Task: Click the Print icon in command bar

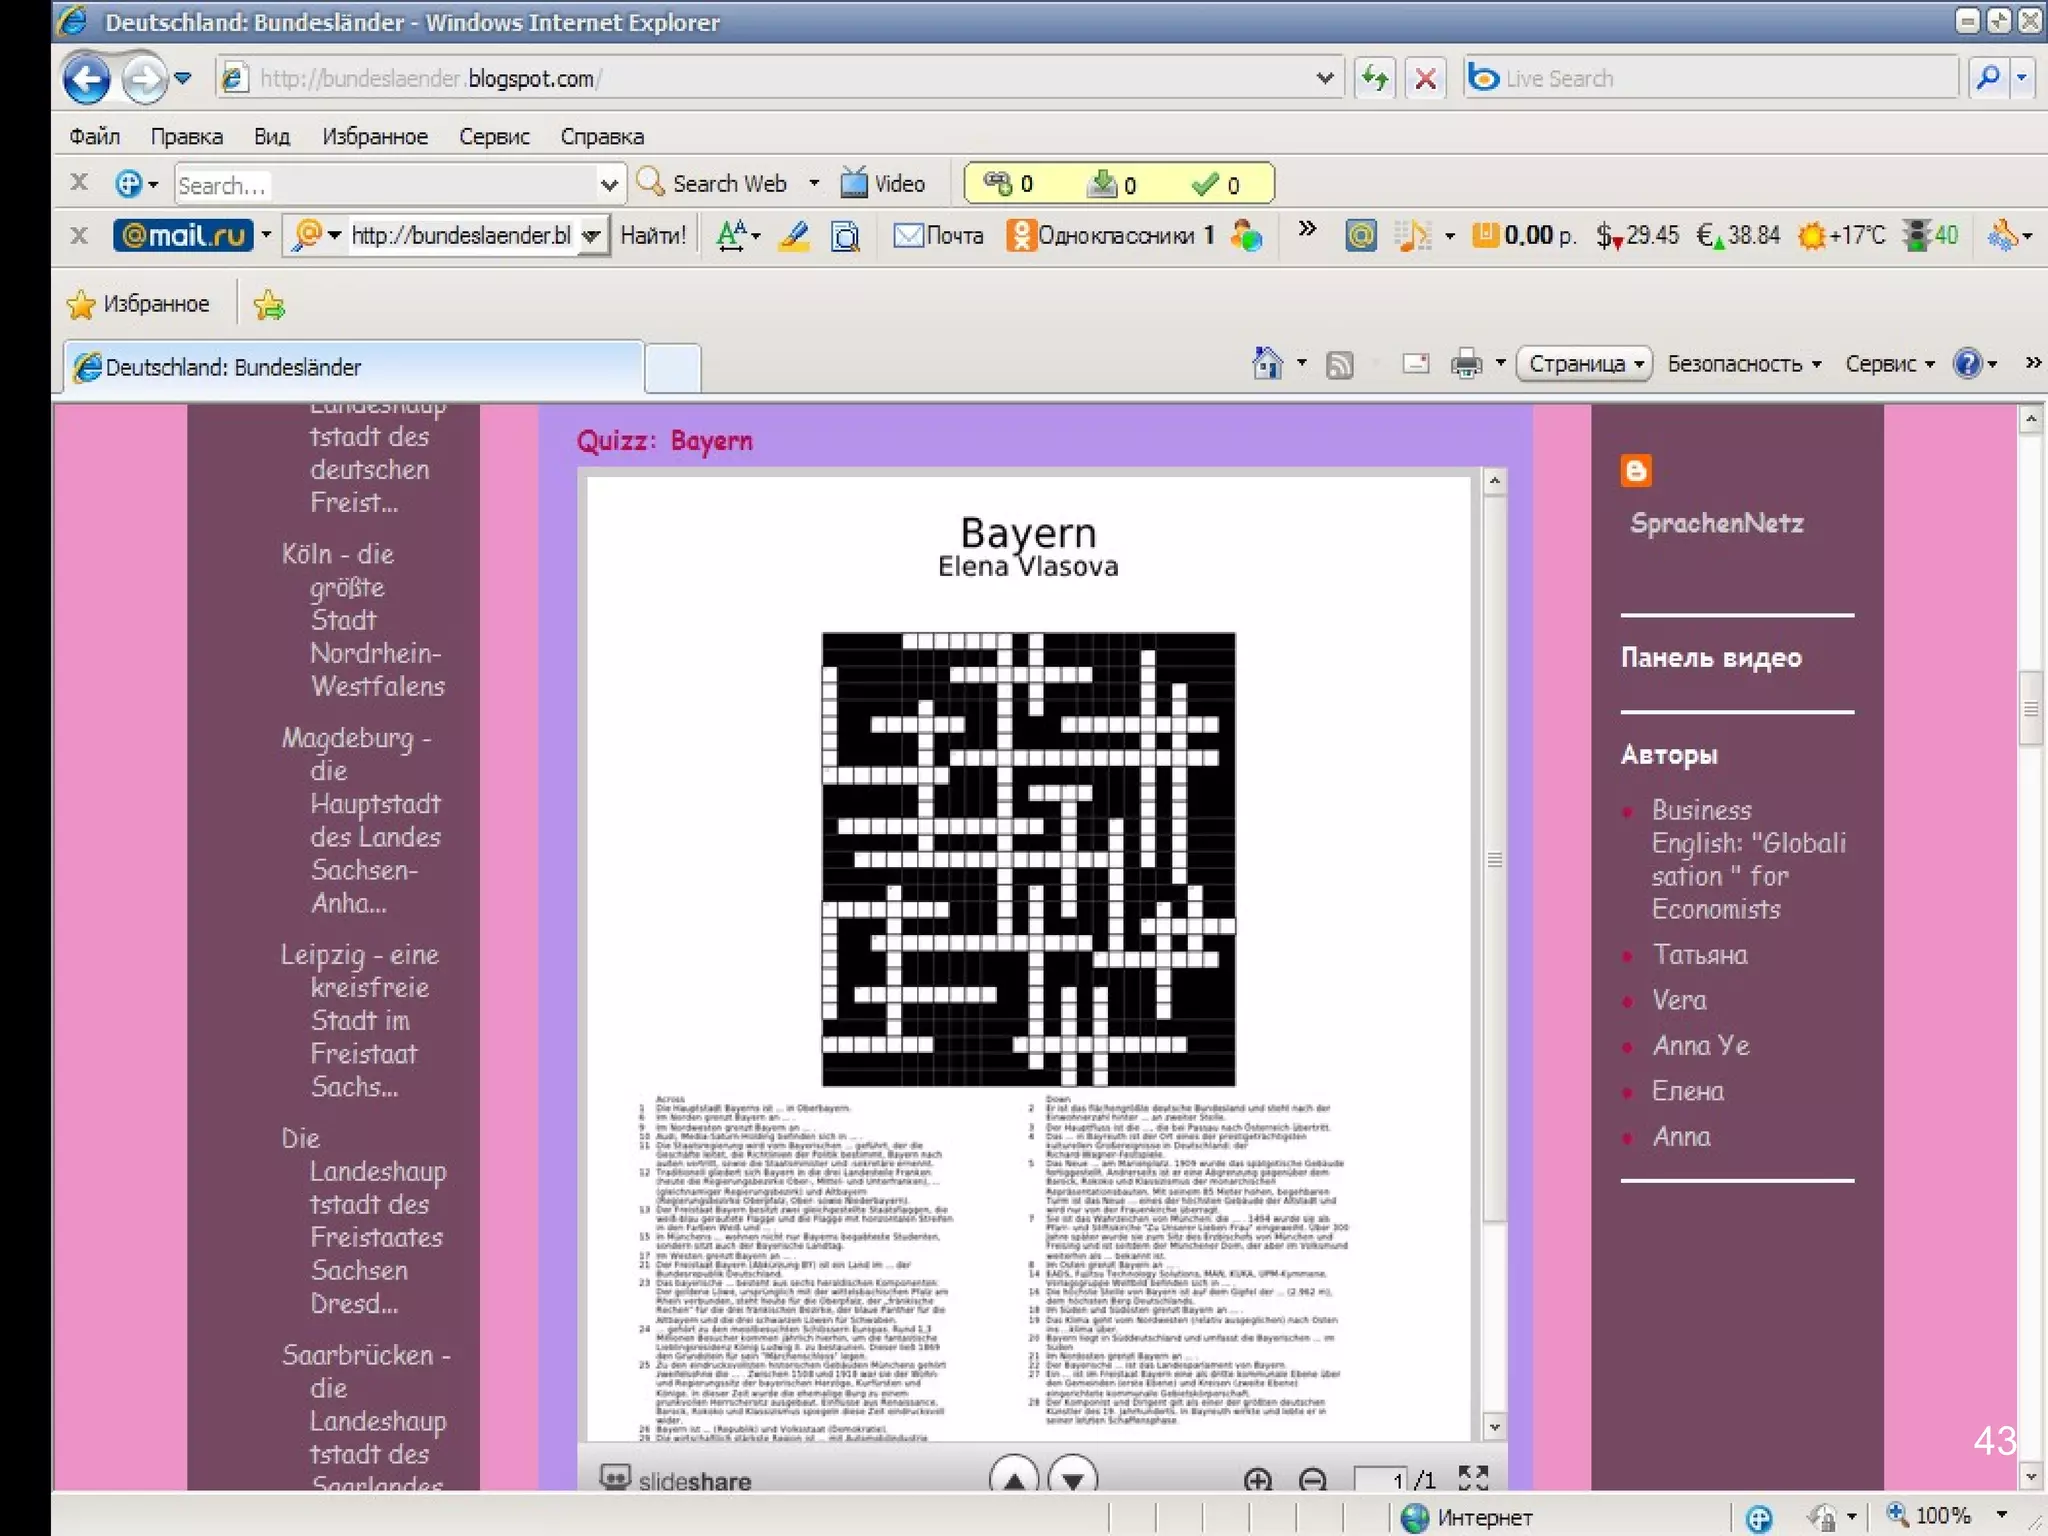Action: coord(1465,364)
